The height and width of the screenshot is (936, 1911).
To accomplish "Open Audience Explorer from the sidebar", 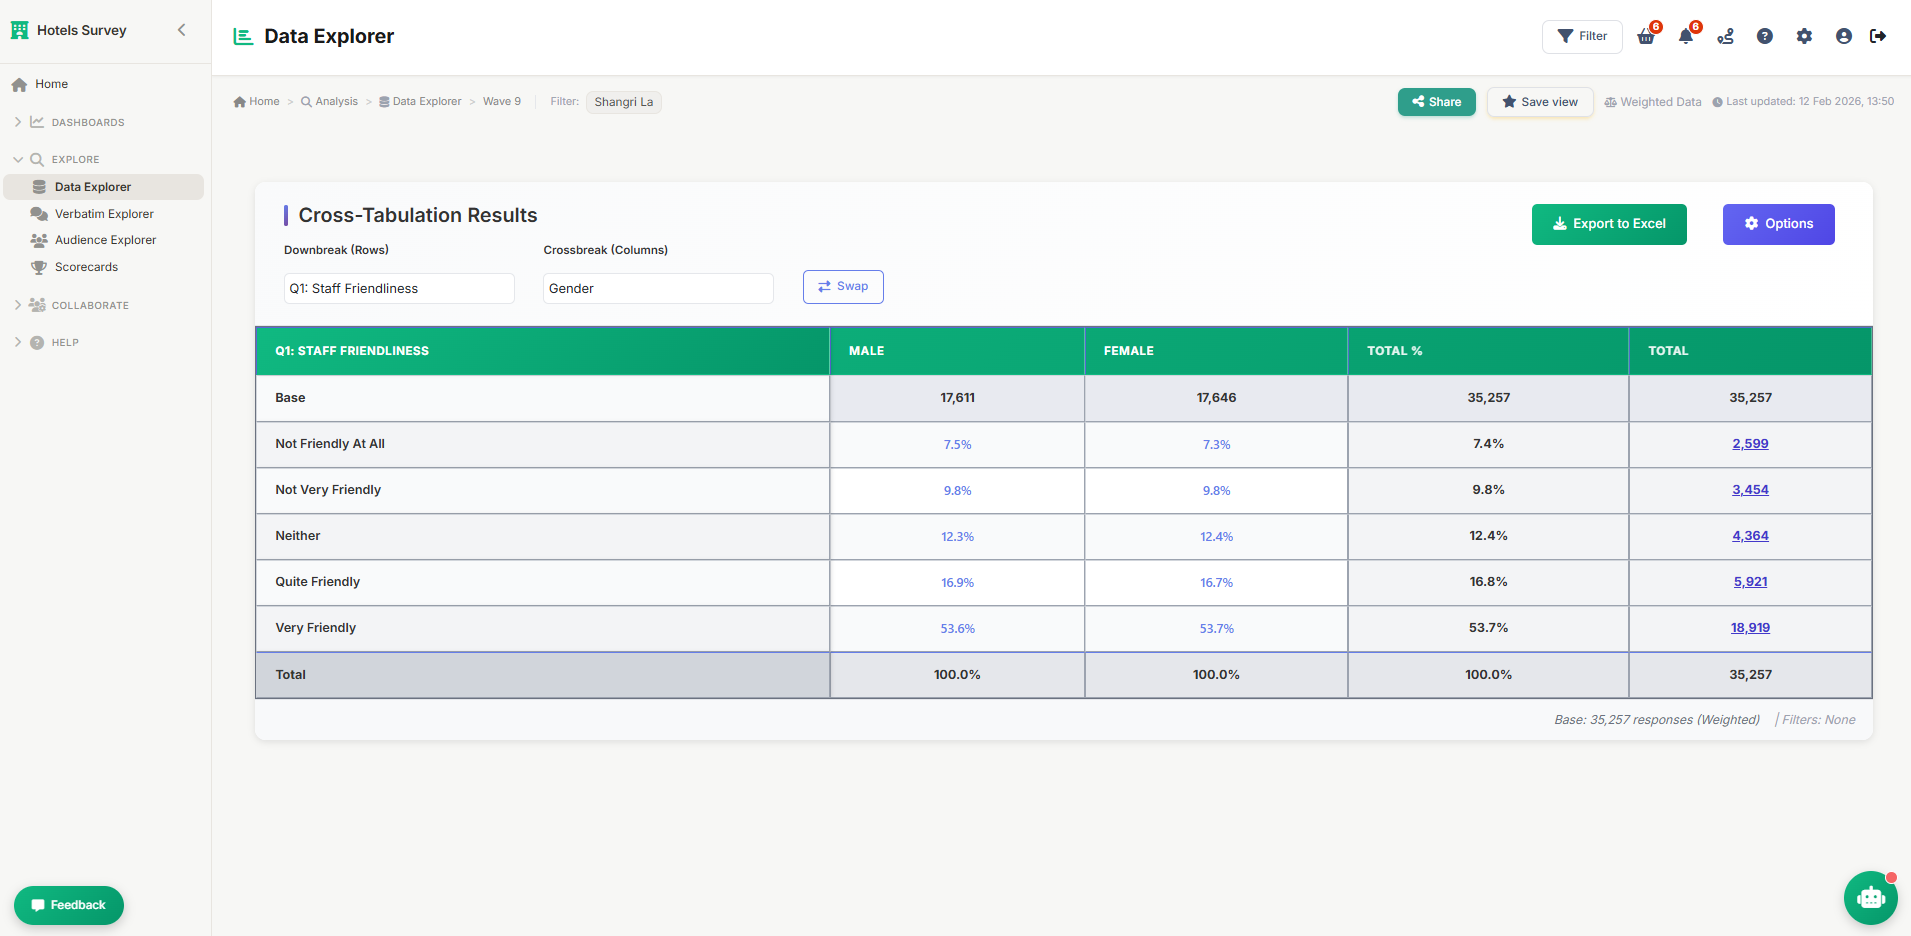I will [105, 240].
